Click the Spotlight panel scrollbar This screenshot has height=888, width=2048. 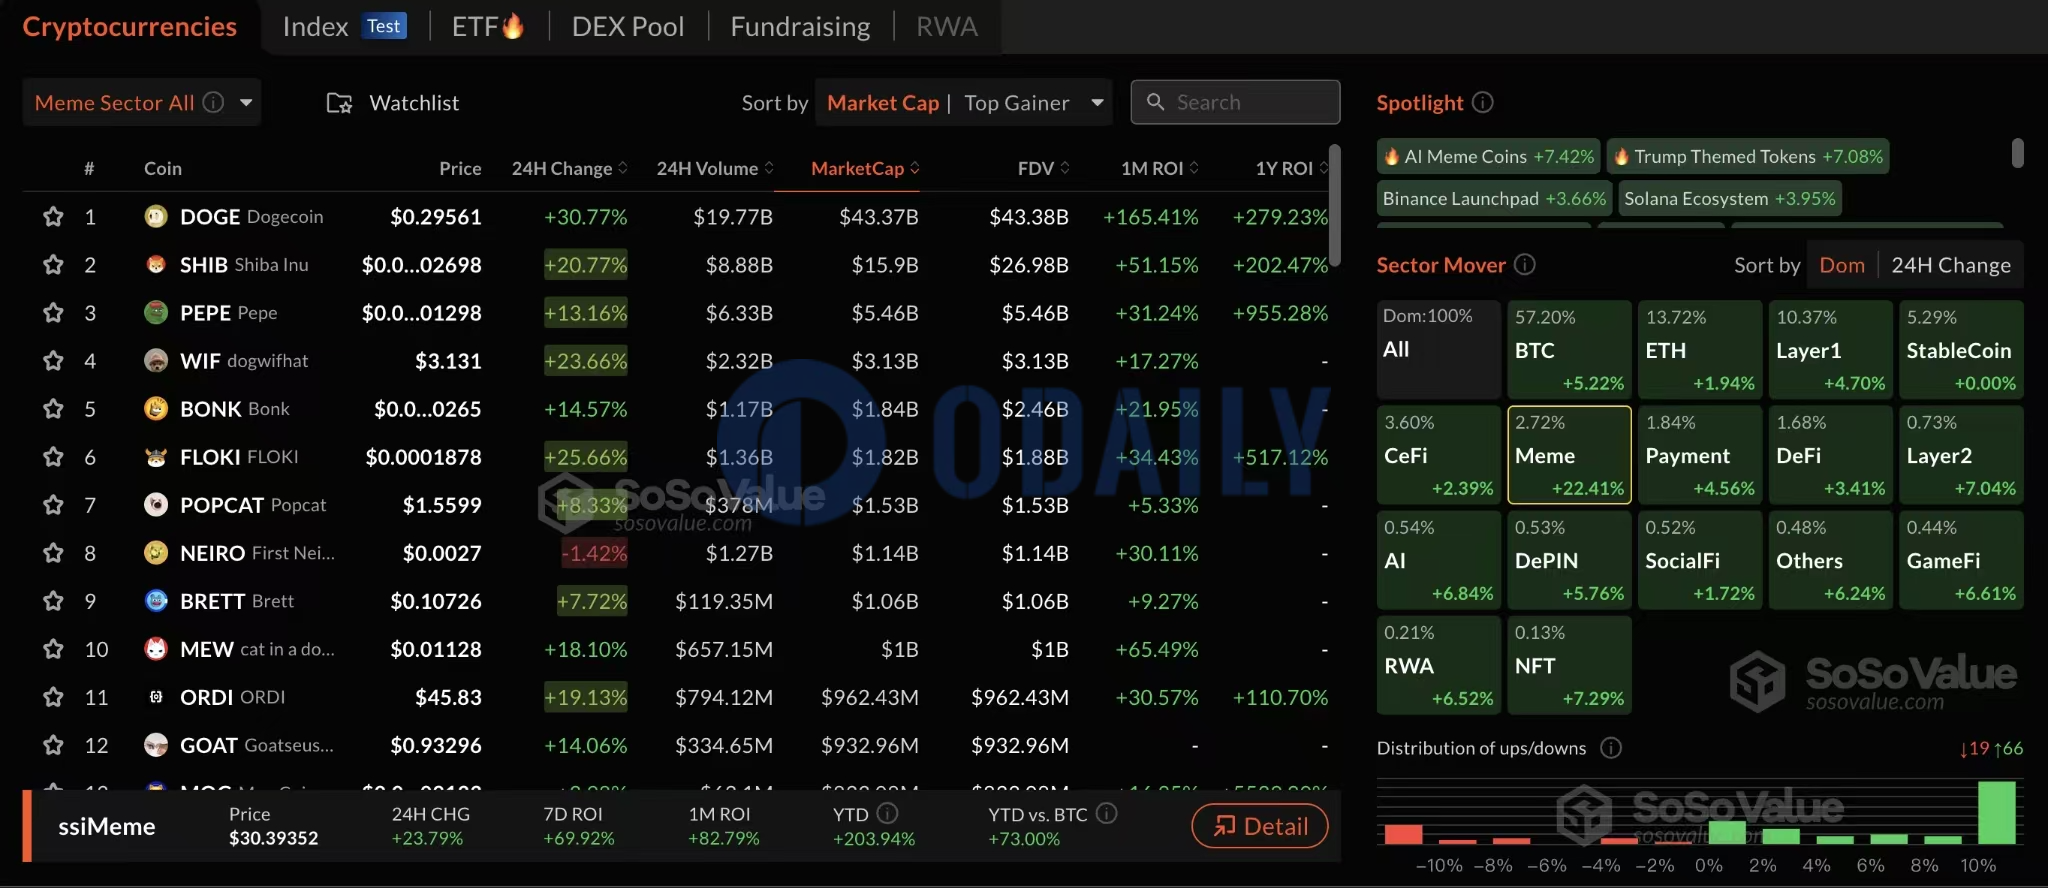point(2017,153)
